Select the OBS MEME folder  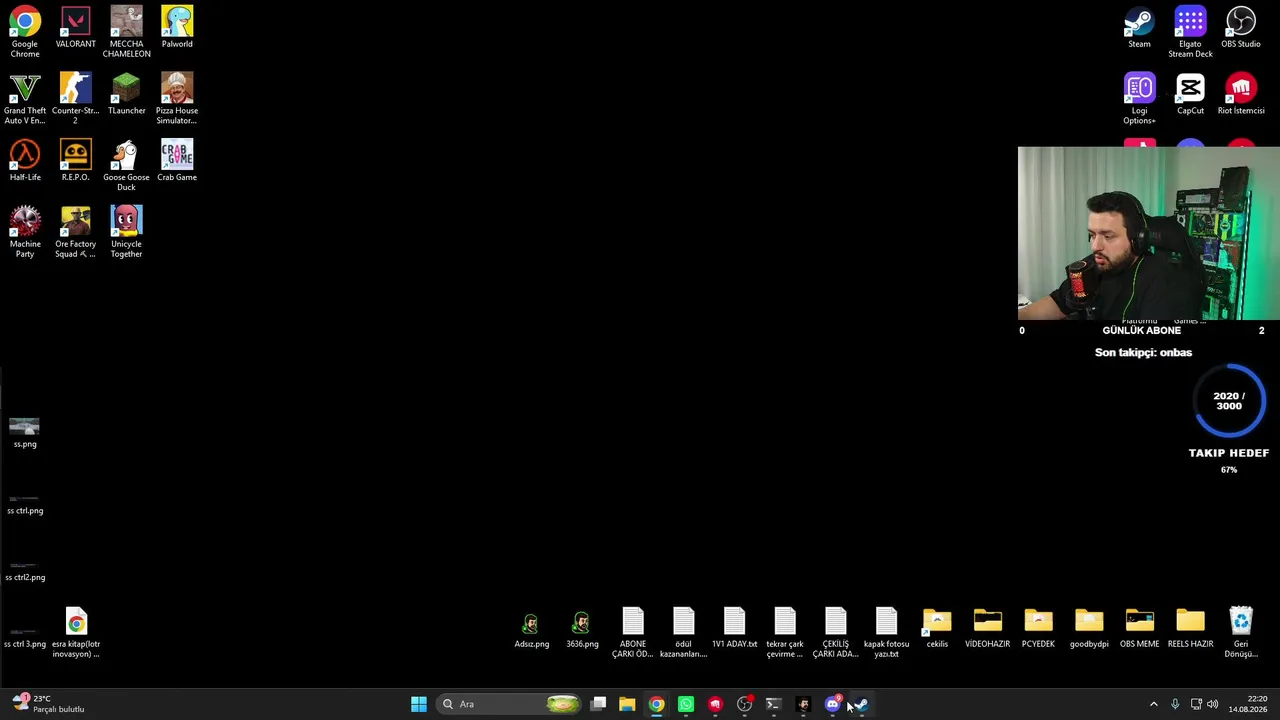point(1140,629)
